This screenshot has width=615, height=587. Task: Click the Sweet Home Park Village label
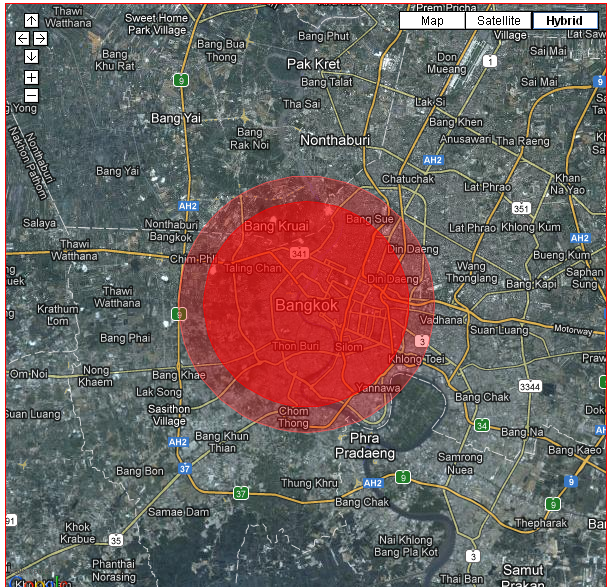pyautogui.click(x=157, y=24)
